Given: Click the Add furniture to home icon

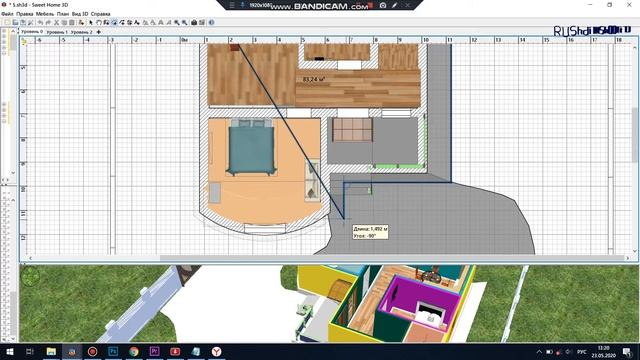Looking at the screenshot, I should click(x=82, y=22).
